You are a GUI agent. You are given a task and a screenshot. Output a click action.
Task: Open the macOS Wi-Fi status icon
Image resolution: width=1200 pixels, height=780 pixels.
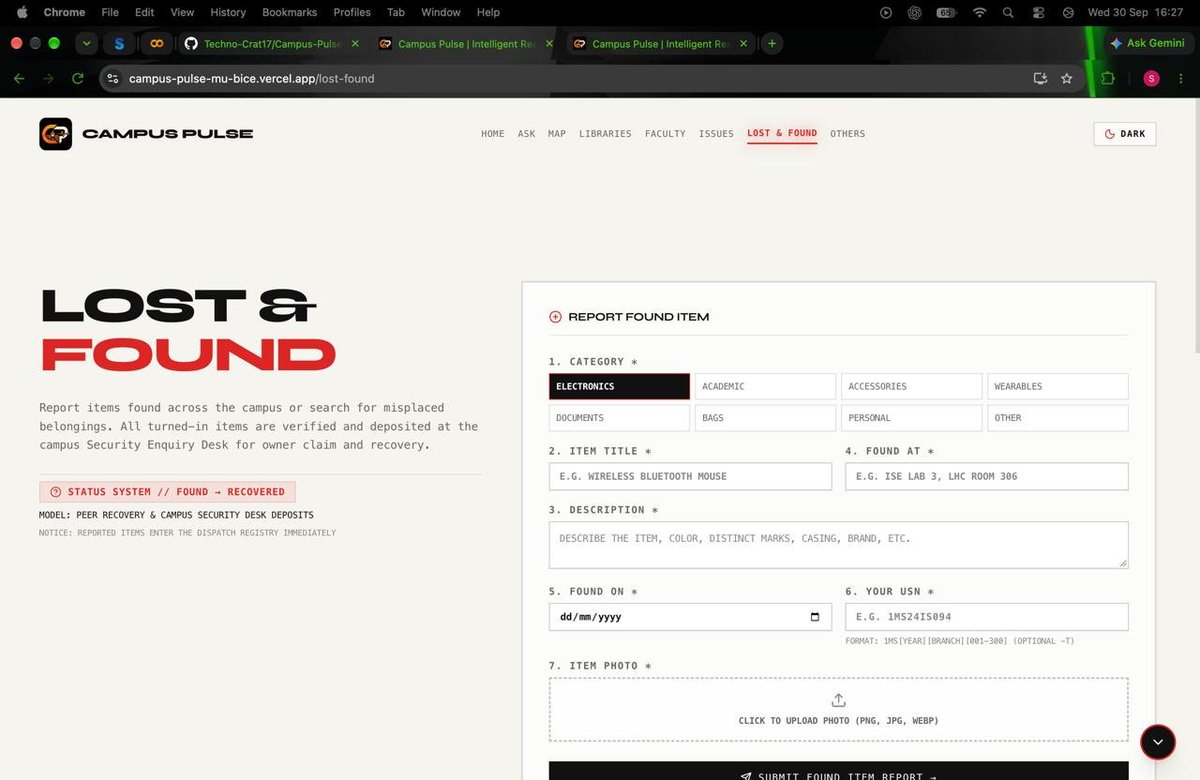coord(979,12)
